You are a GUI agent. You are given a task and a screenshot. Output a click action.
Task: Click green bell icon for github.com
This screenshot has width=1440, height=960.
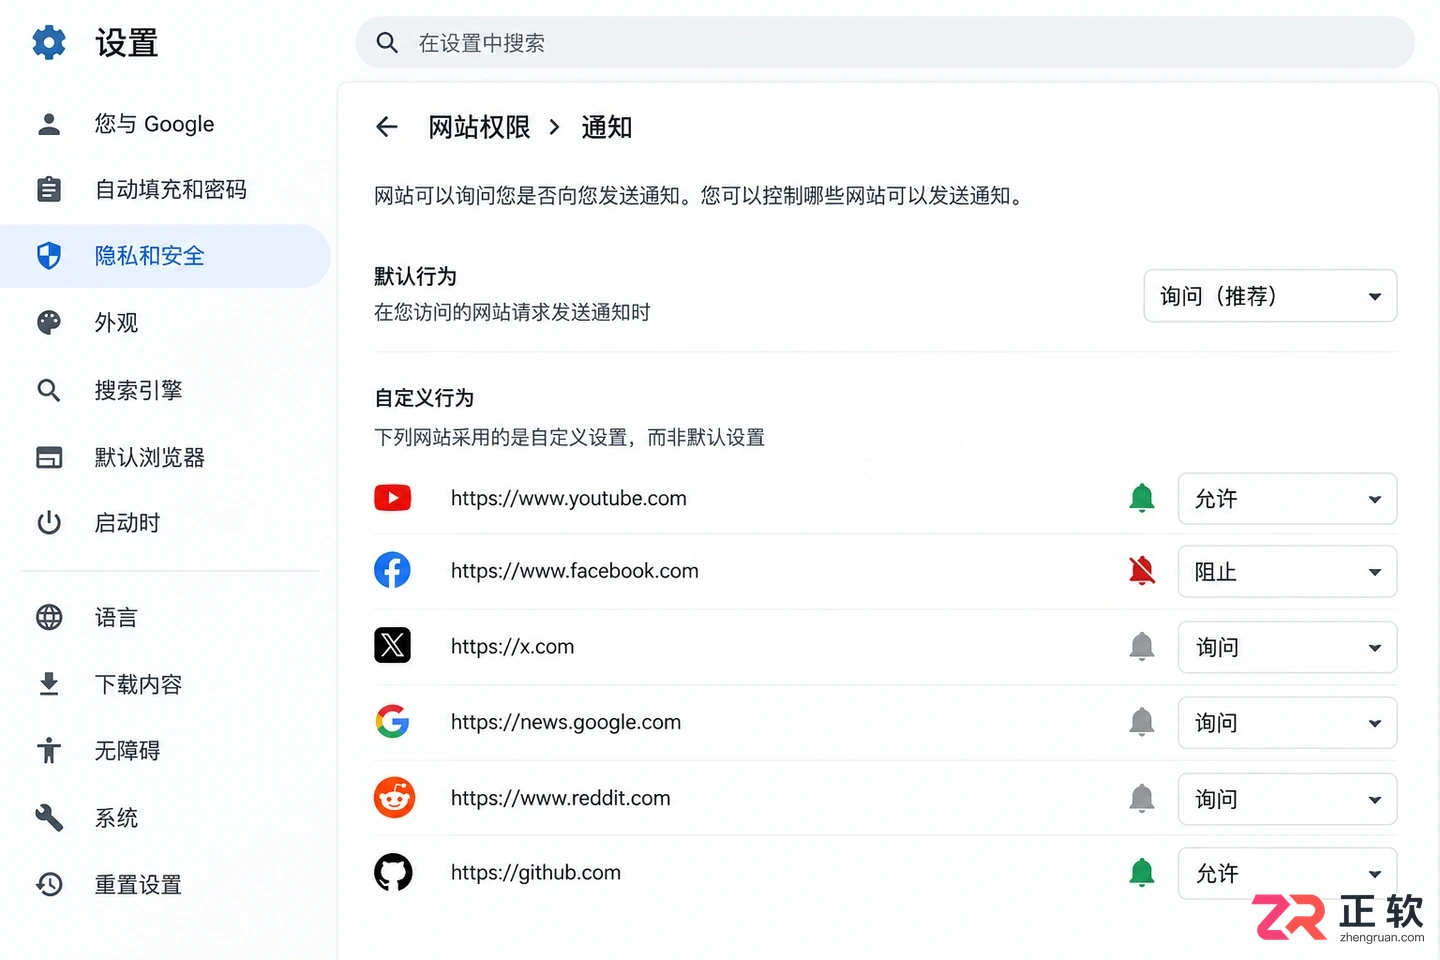pos(1142,873)
